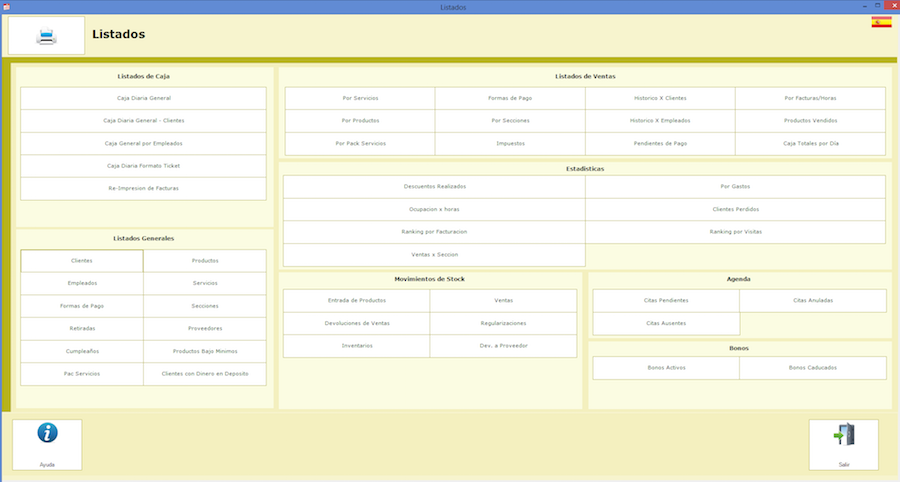Click the app icon in title bar
Screen dimensions: 900x482
pyautogui.click(x=6, y=7)
